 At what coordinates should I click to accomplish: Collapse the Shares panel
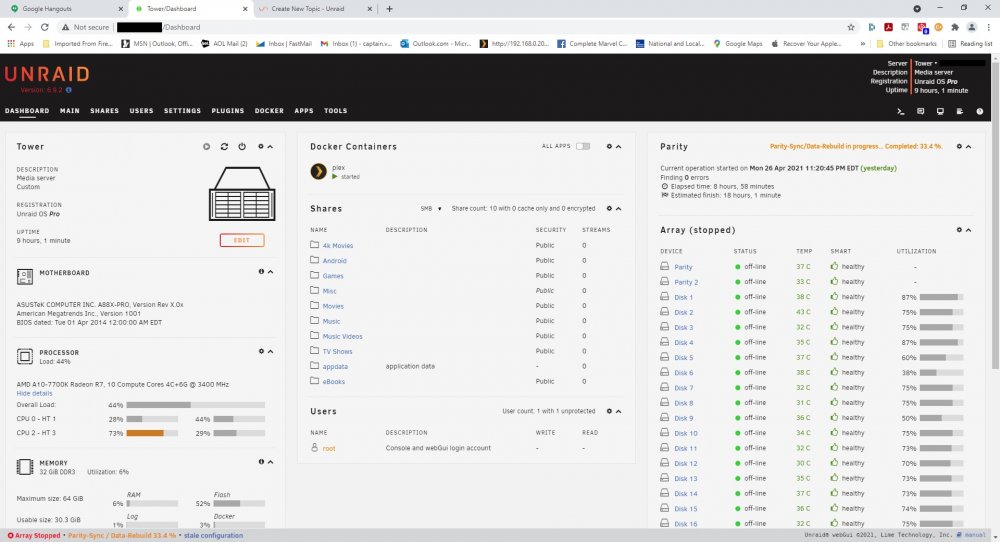(619, 209)
